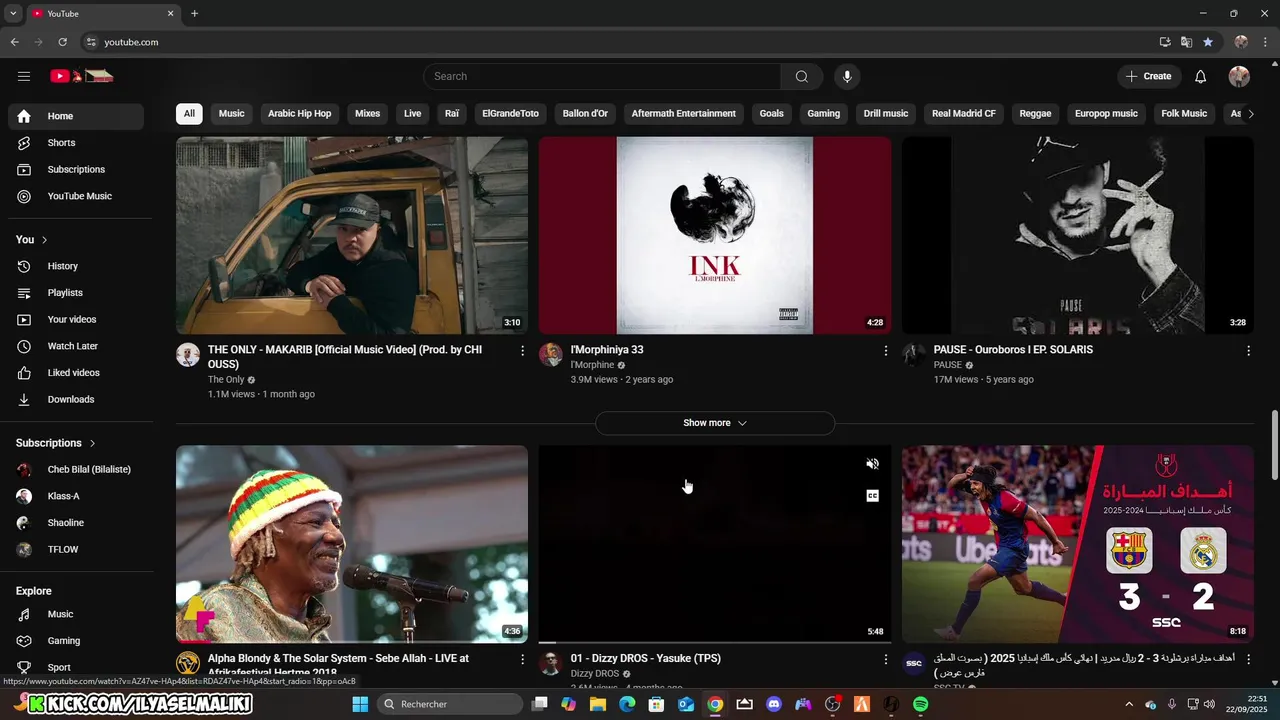This screenshot has width=1280, height=720.
Task: Open Gaming under Explore
Action: [76, 641]
